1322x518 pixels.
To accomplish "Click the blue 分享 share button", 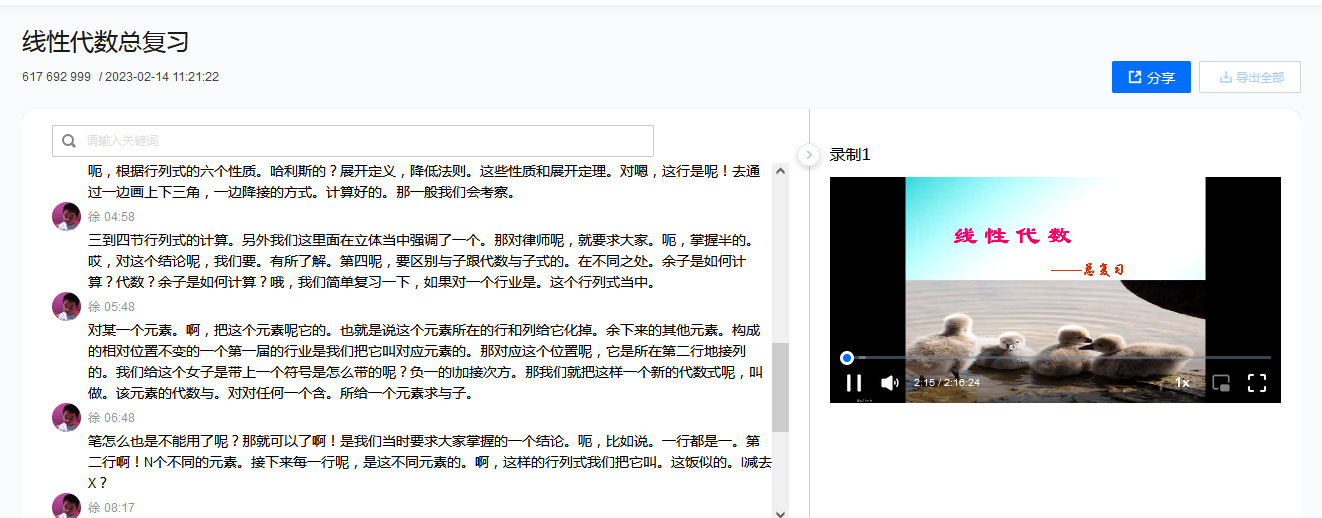I will tap(1151, 77).
